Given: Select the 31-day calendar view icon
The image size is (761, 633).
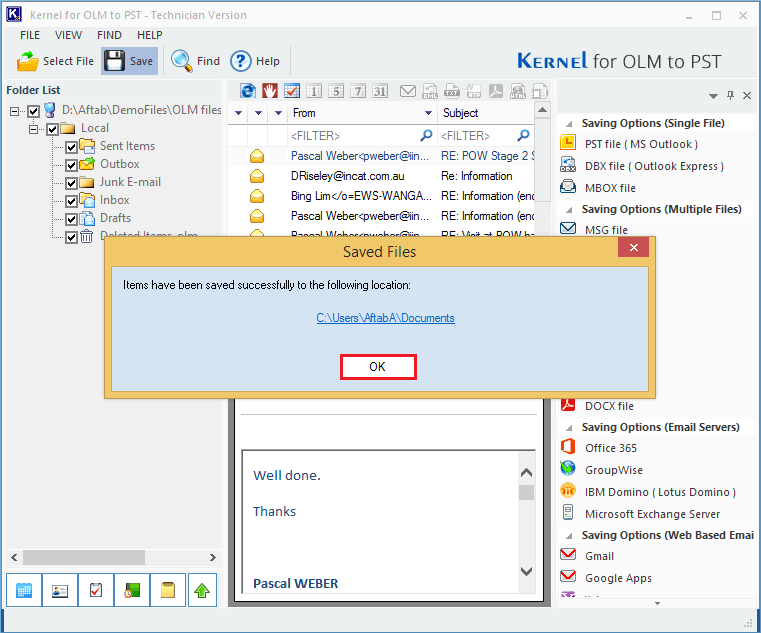Looking at the screenshot, I should click(380, 91).
